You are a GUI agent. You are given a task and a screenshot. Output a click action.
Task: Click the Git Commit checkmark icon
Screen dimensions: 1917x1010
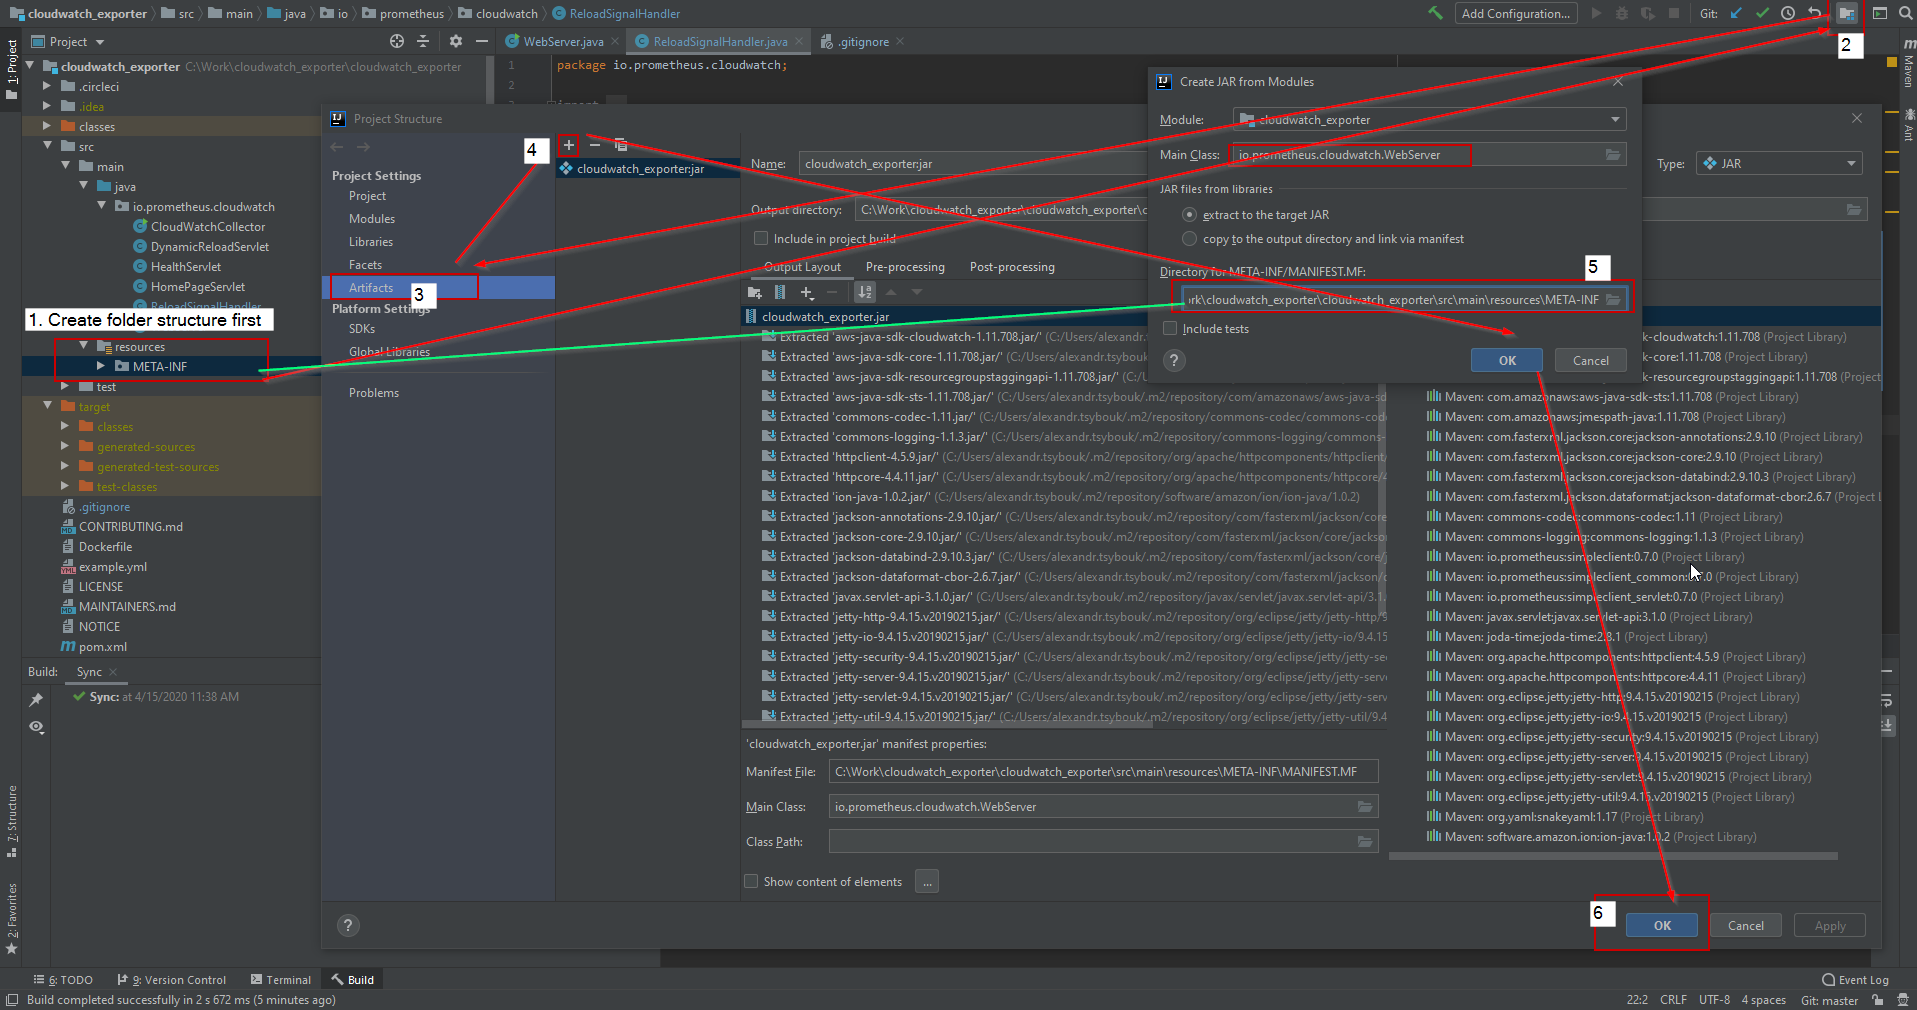(x=1762, y=13)
